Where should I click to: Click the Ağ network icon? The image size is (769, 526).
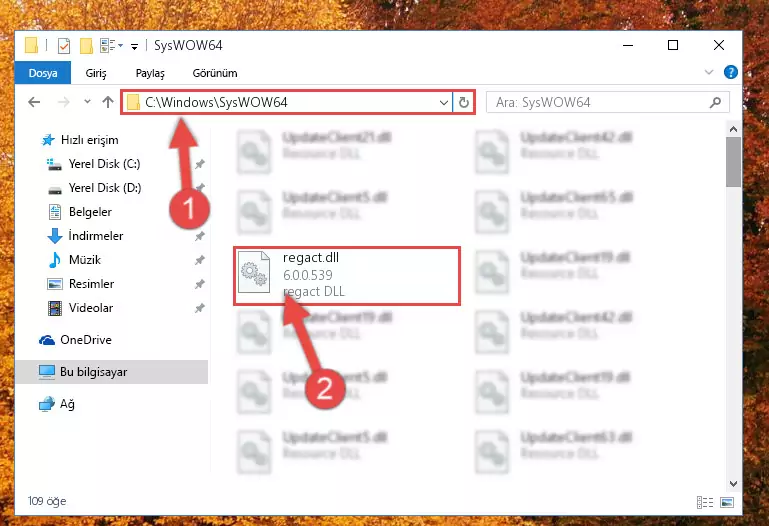click(47, 404)
